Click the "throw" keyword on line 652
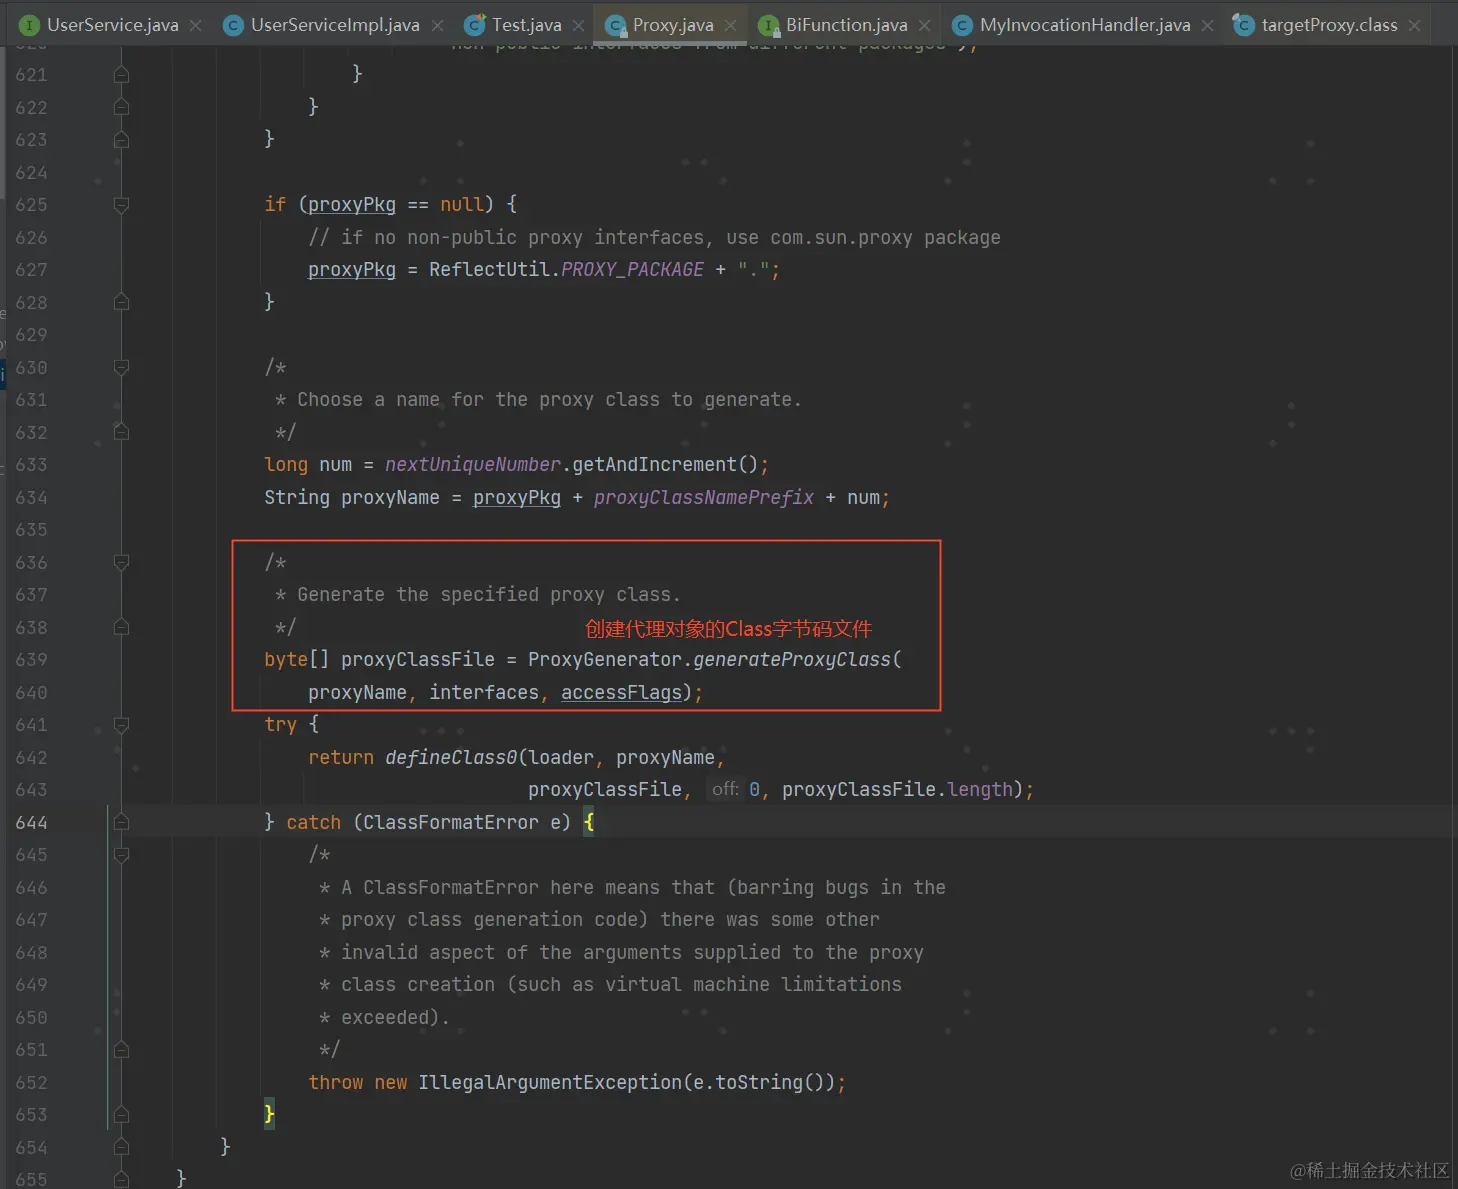The height and width of the screenshot is (1189, 1458). click(x=336, y=1083)
